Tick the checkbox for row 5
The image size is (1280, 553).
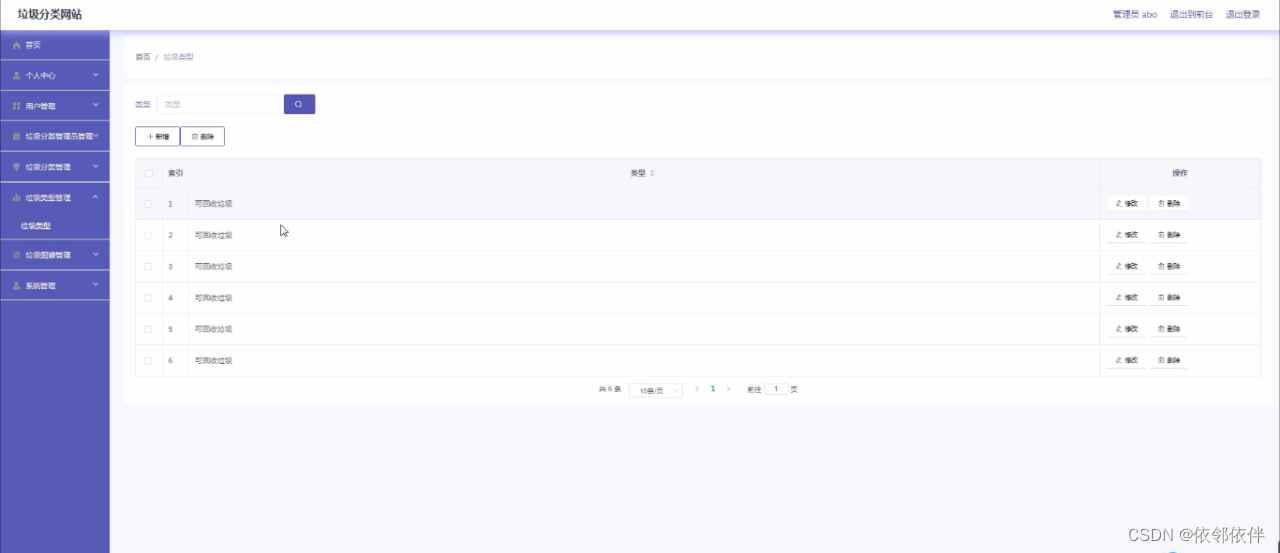[x=149, y=328]
